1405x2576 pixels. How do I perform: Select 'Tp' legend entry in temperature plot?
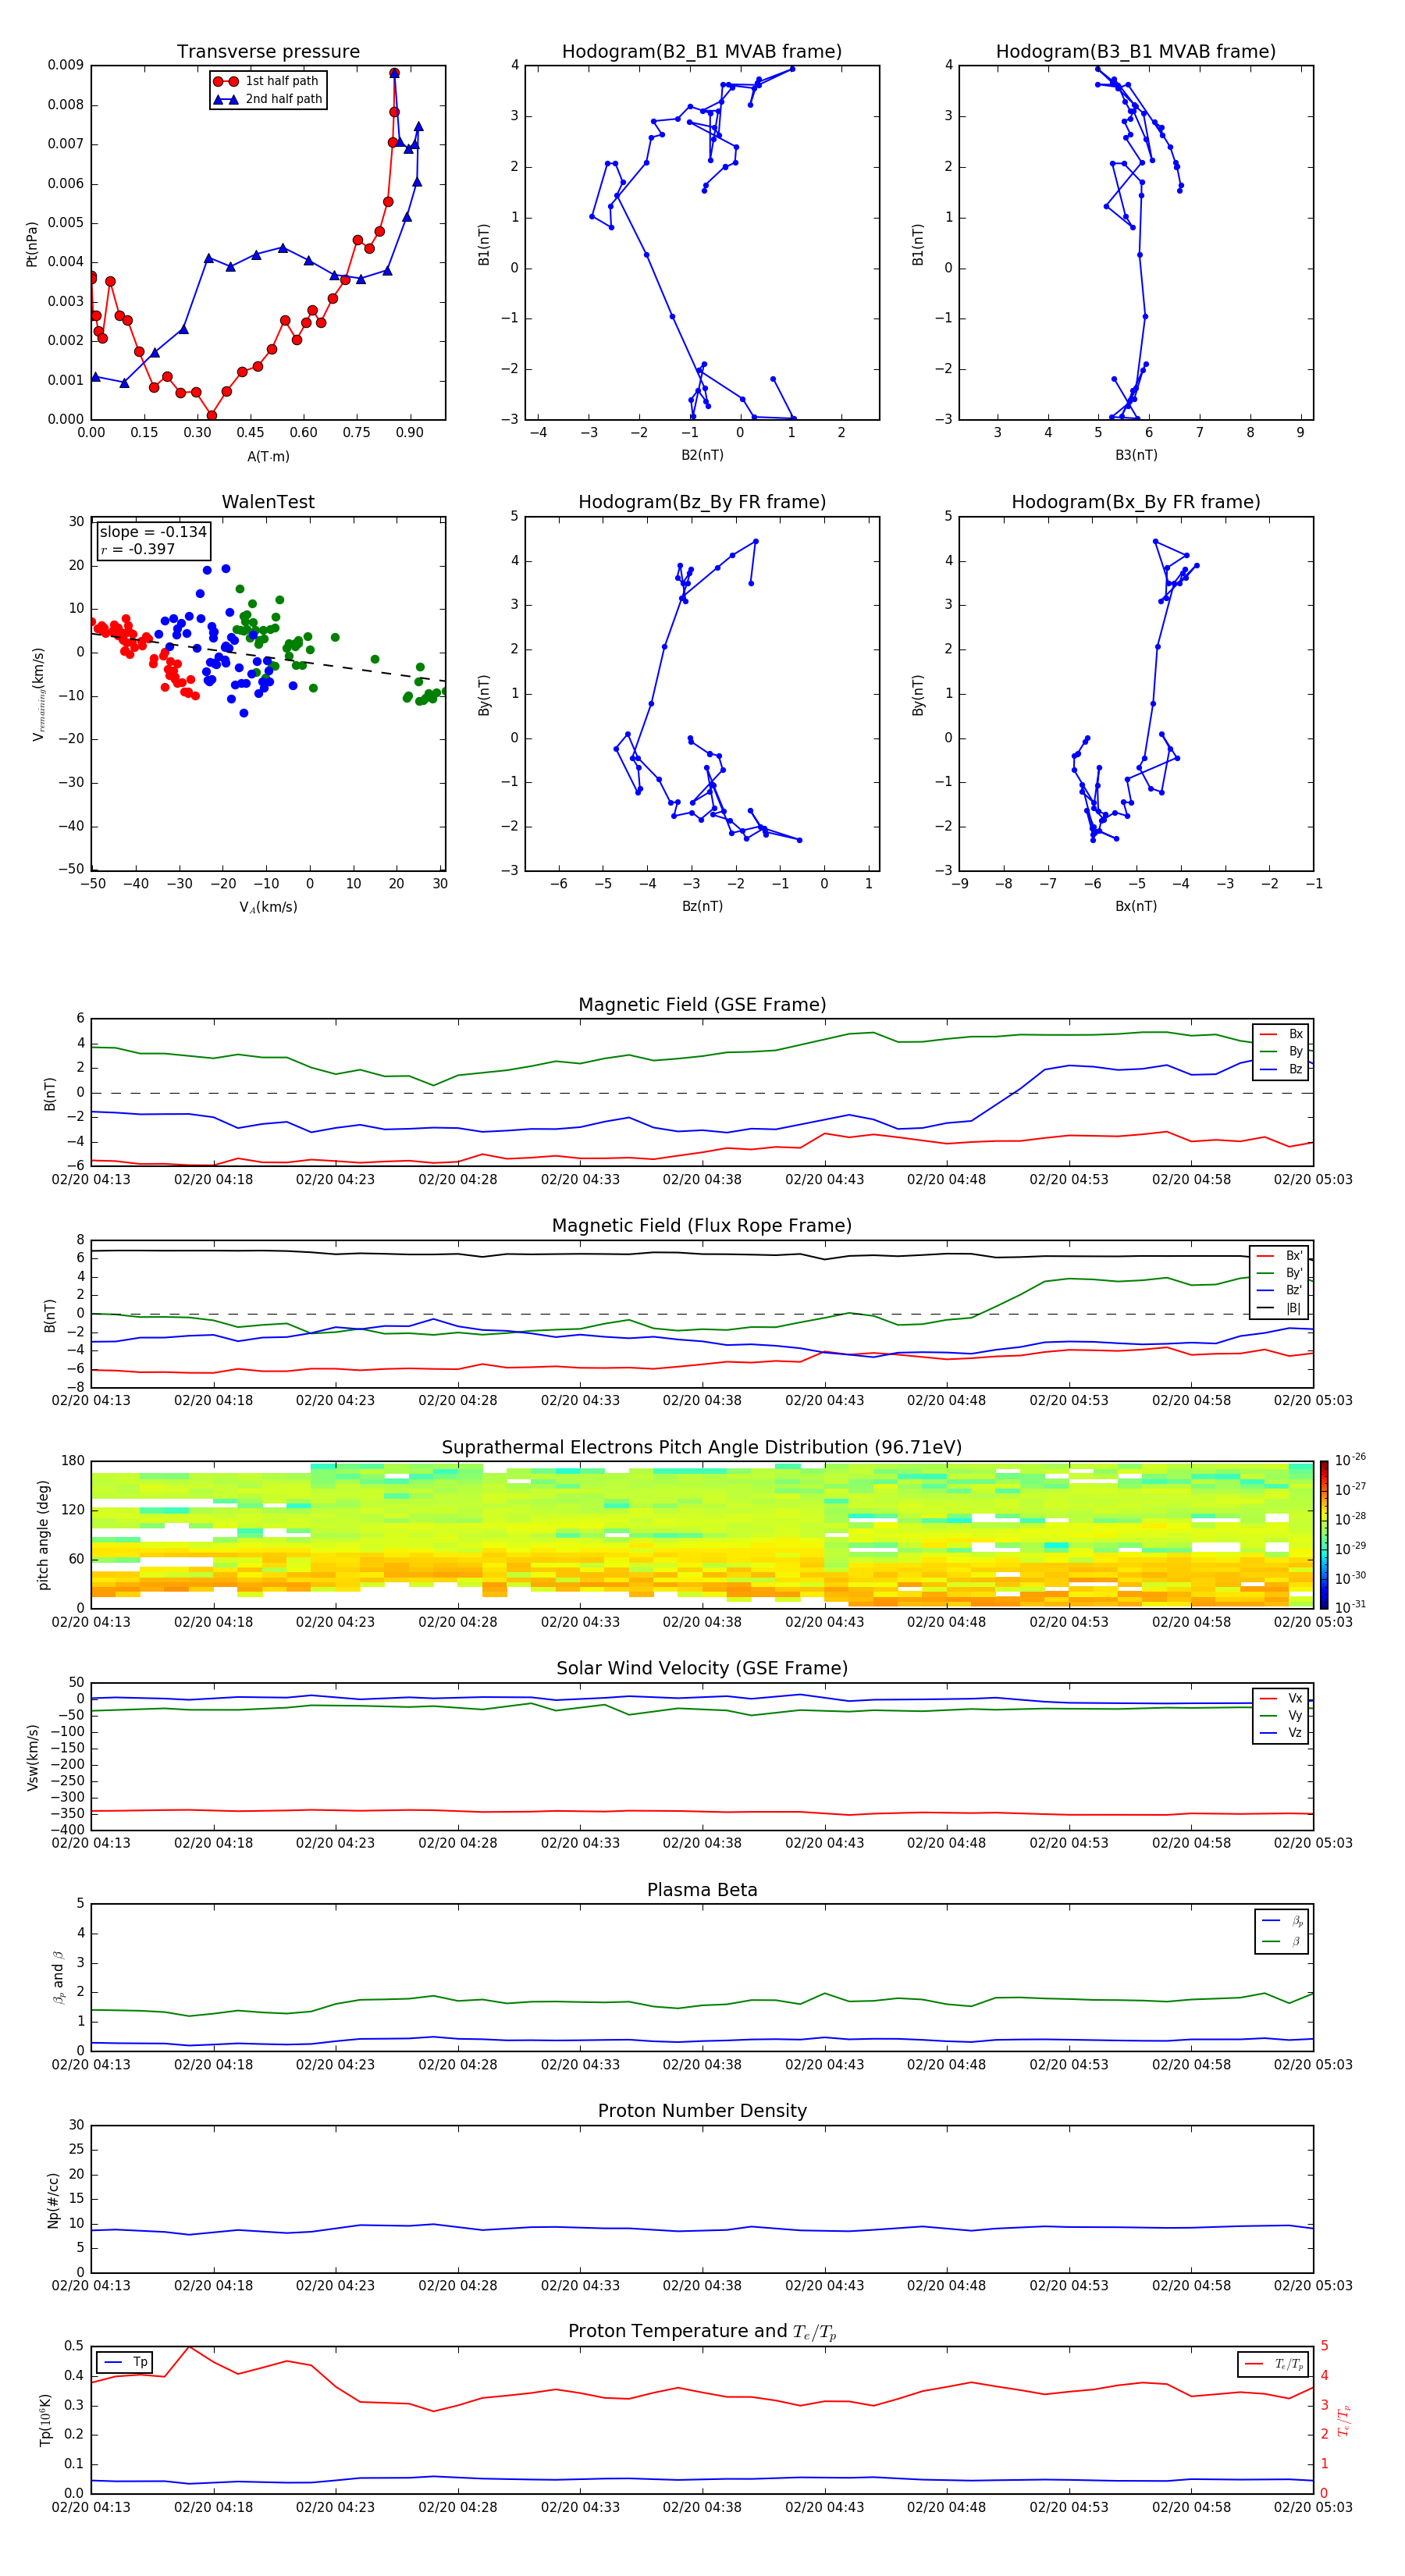(x=125, y=2362)
